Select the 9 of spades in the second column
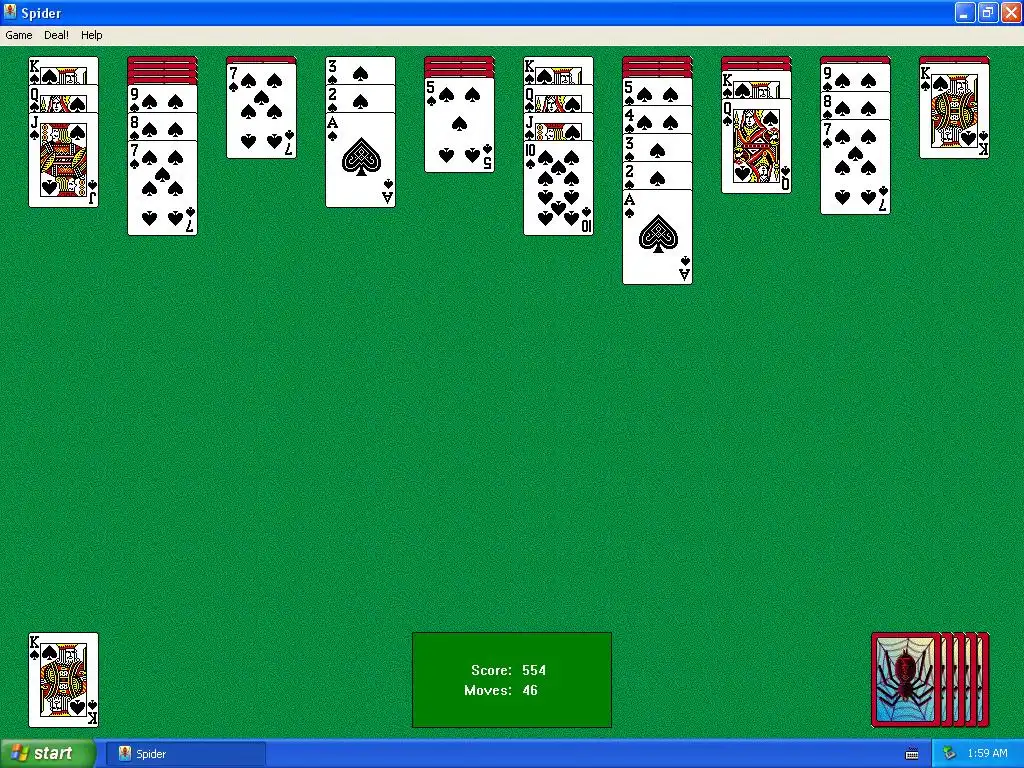This screenshot has height=768, width=1024. point(162,99)
